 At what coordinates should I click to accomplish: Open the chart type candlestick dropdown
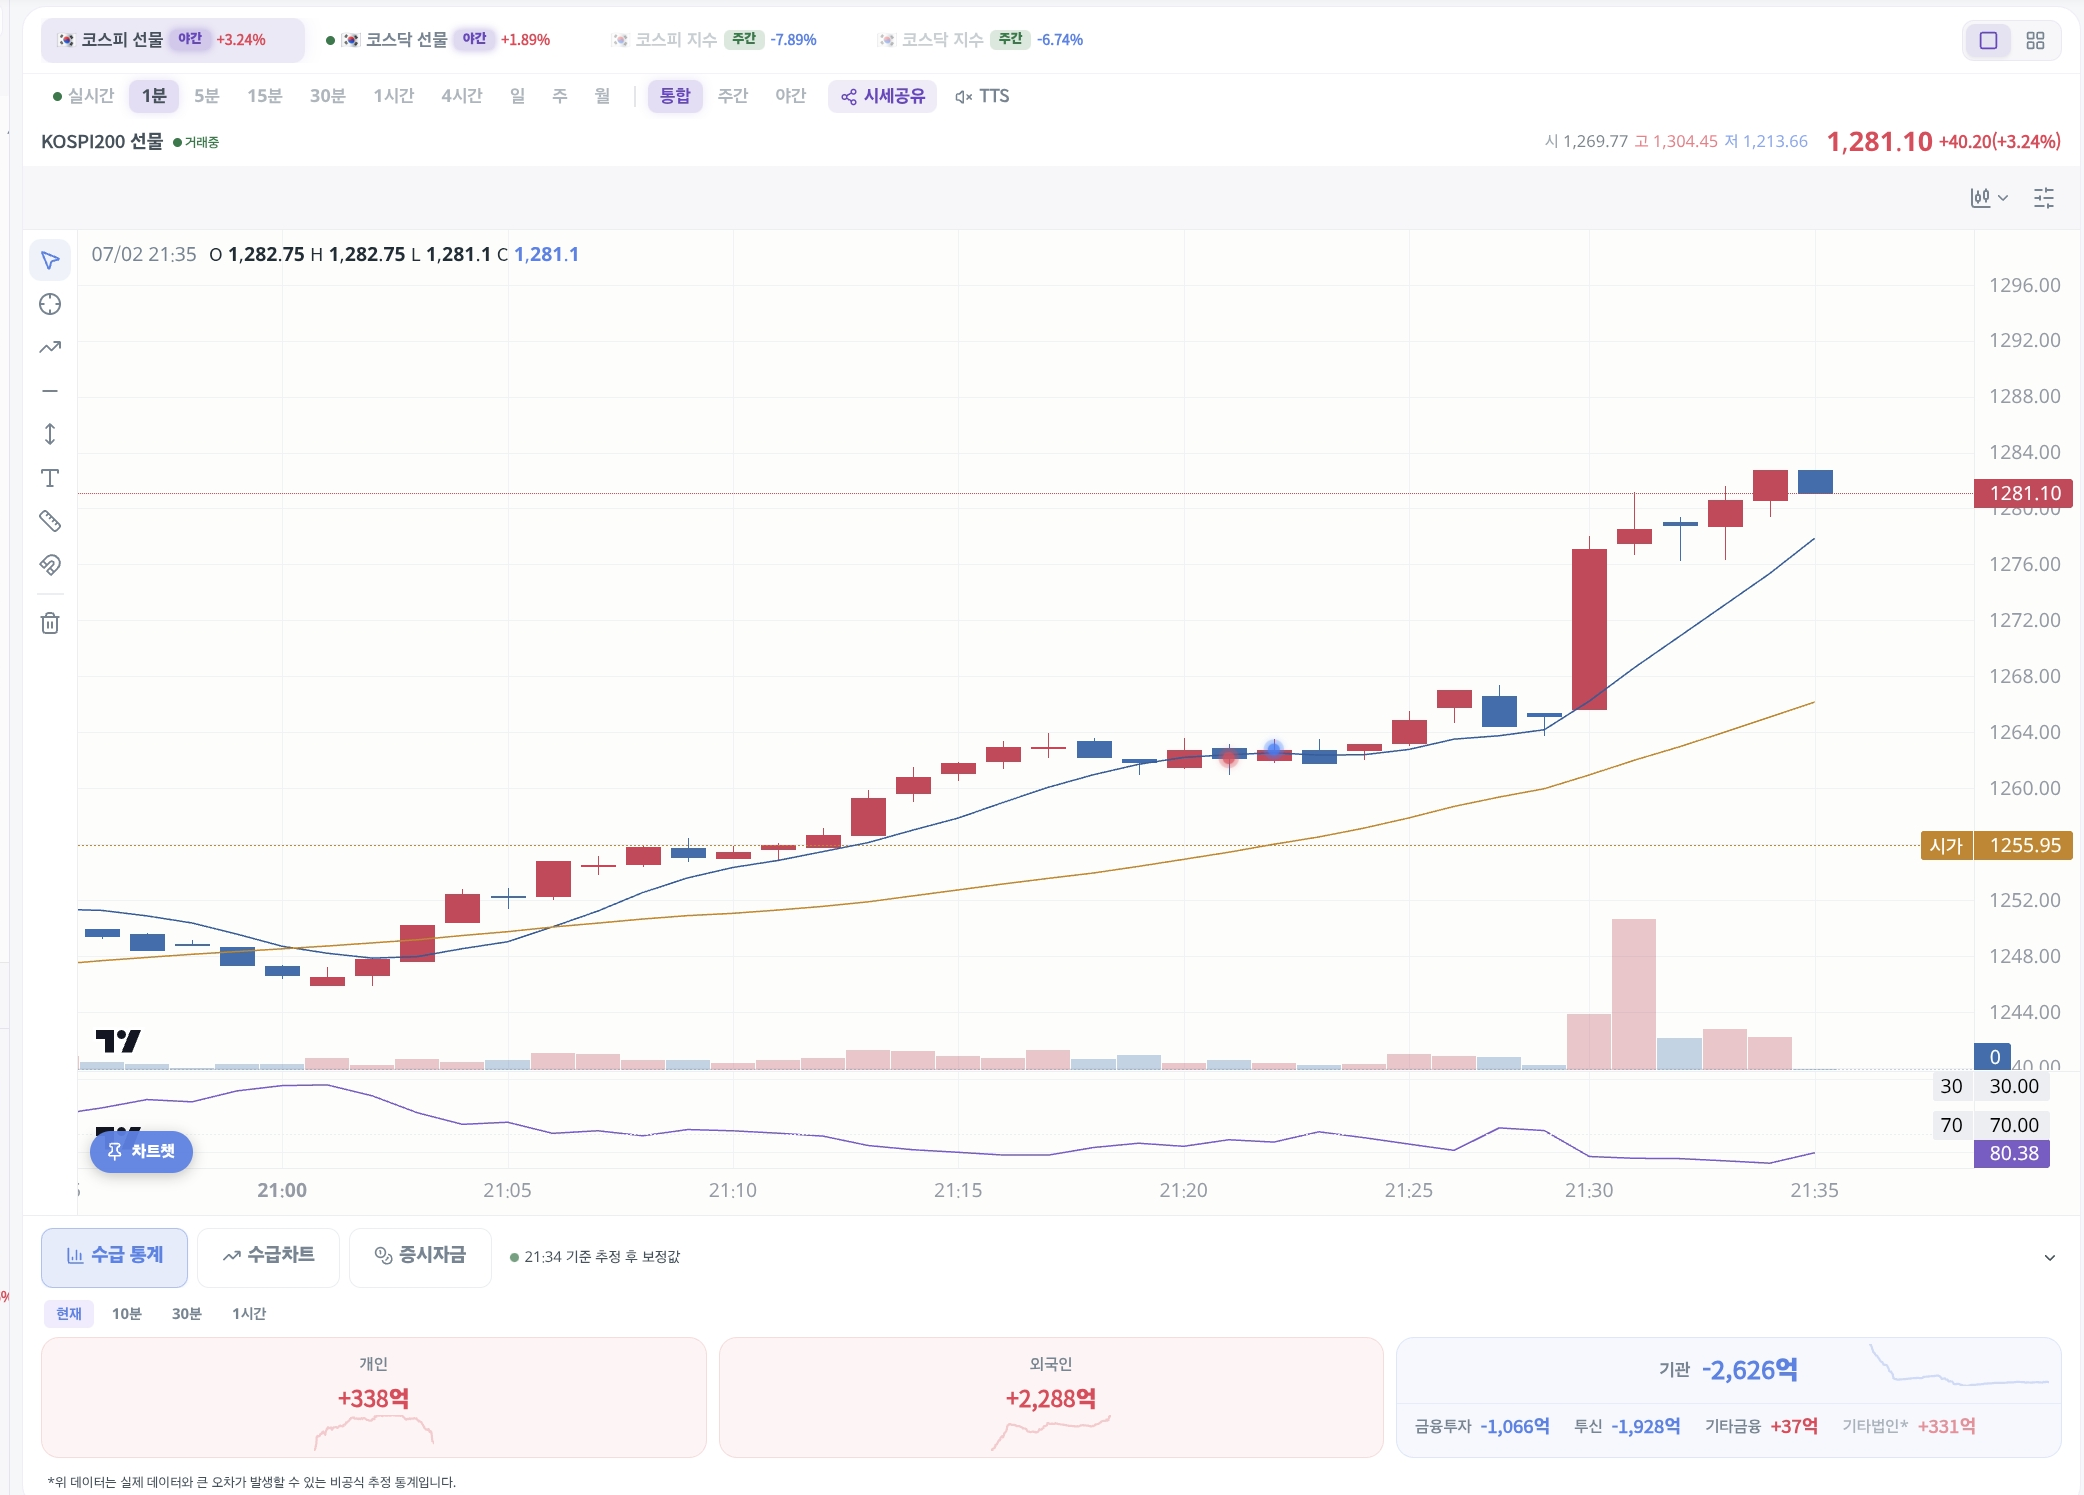[x=1989, y=198]
